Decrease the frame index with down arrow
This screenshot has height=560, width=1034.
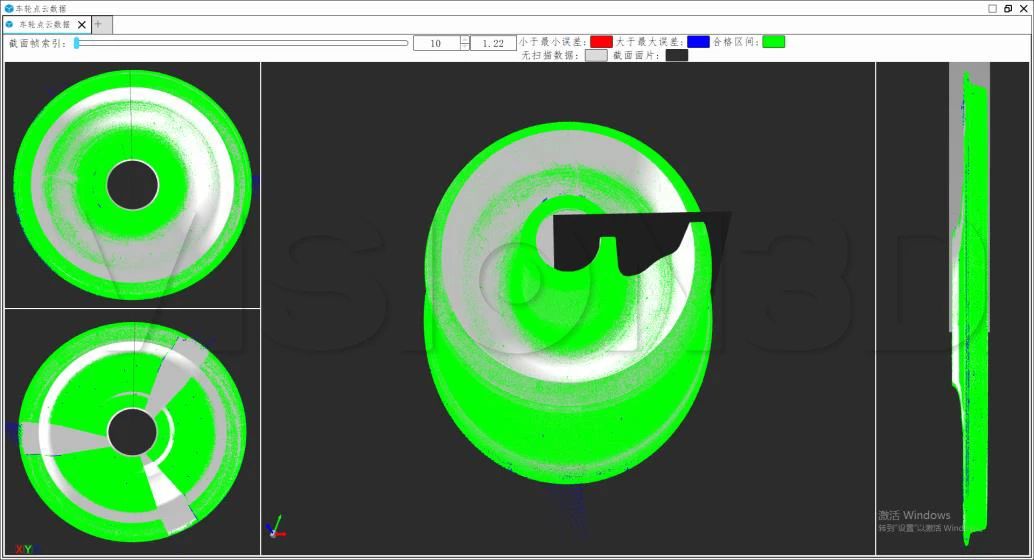pyautogui.click(x=465, y=48)
